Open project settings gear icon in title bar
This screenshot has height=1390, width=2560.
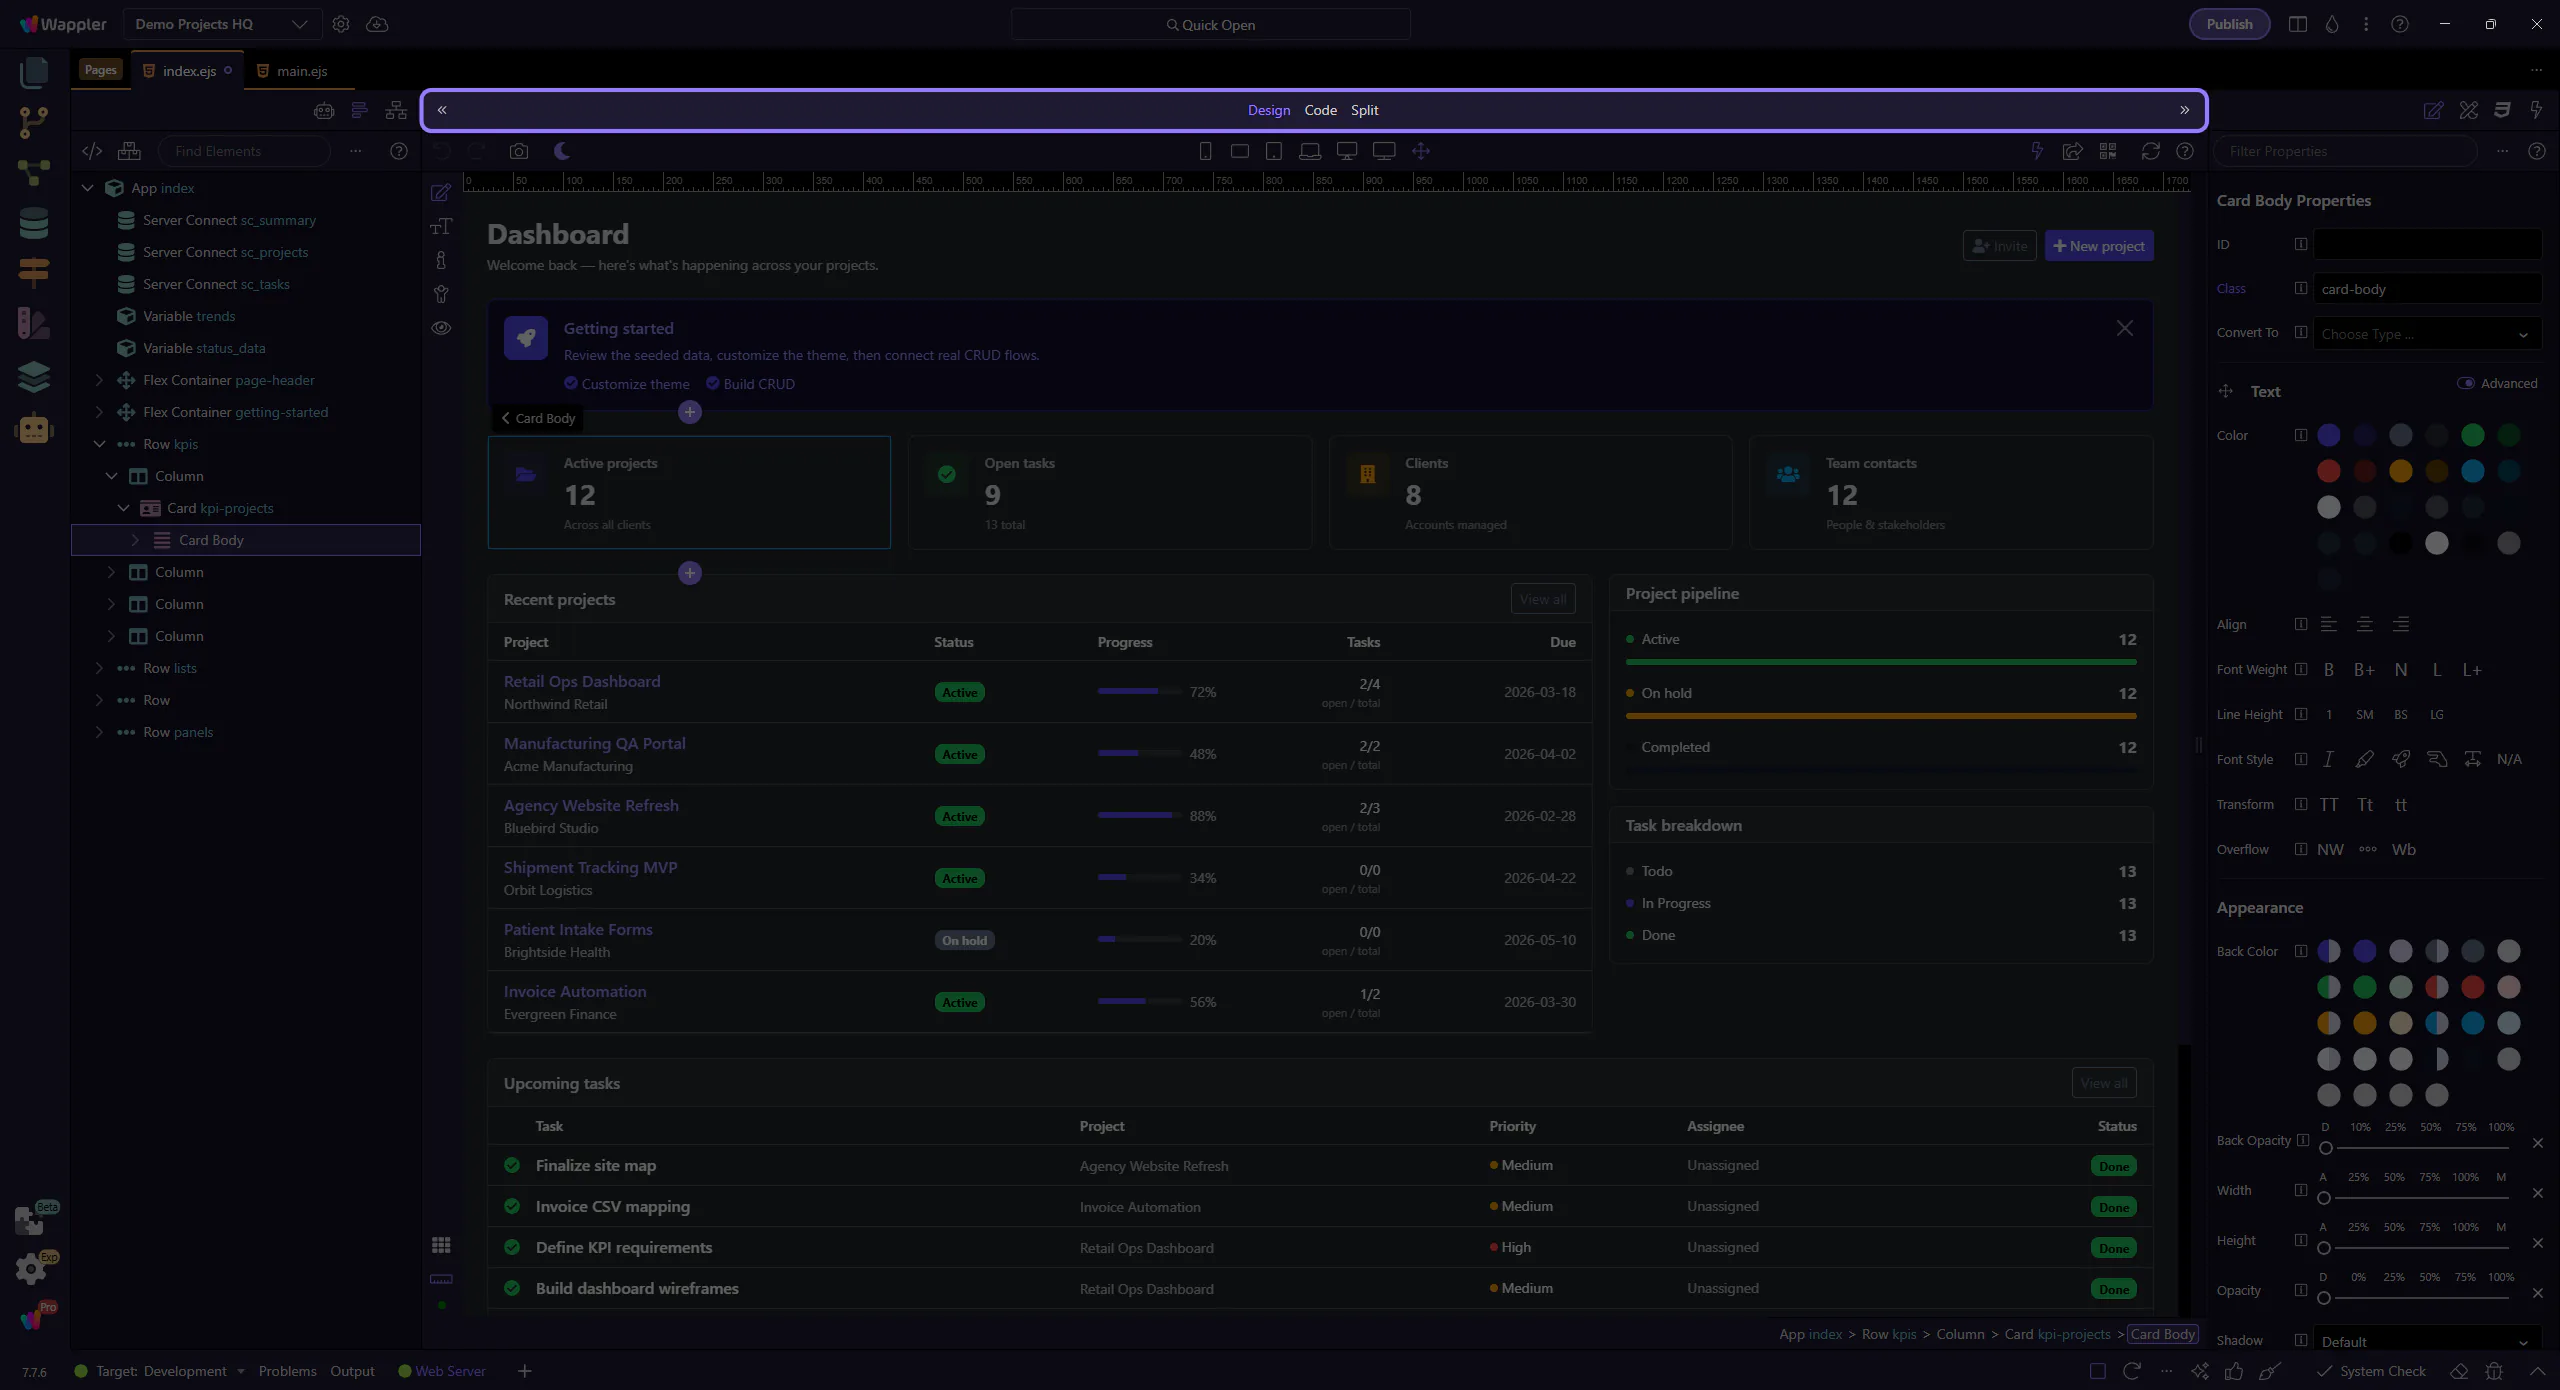point(341,24)
